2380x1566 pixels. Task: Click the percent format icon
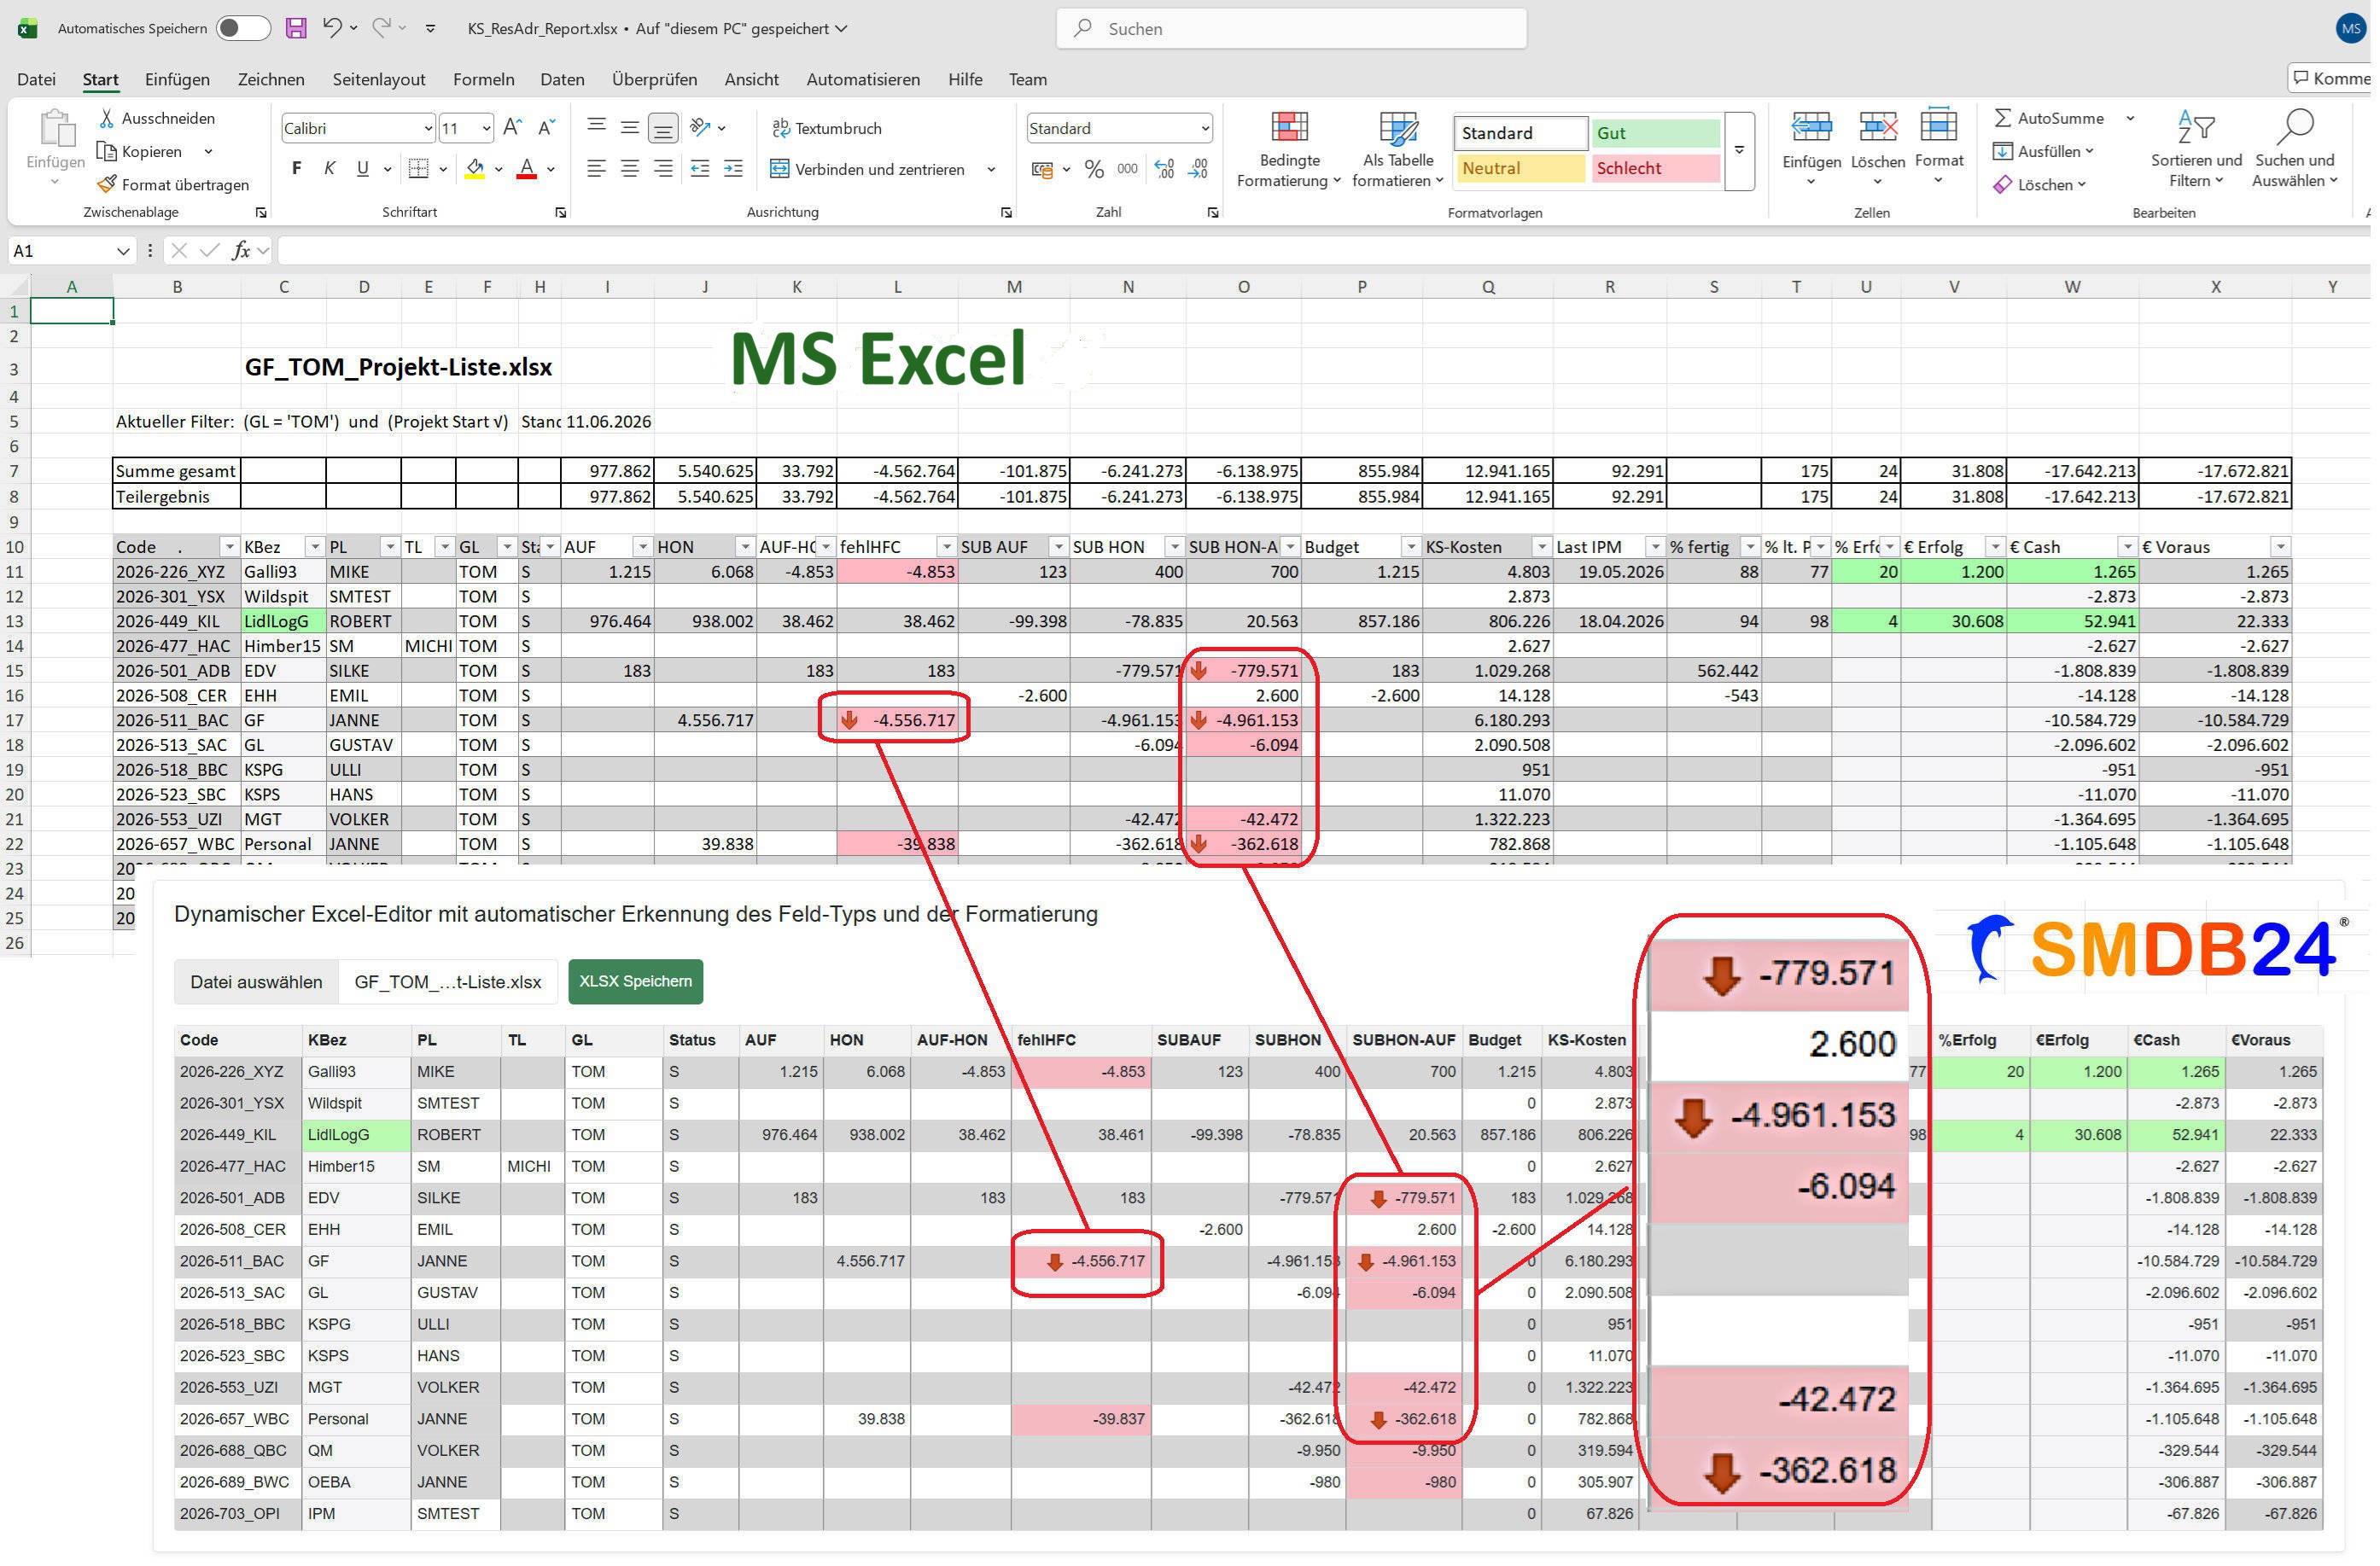[x=1094, y=169]
